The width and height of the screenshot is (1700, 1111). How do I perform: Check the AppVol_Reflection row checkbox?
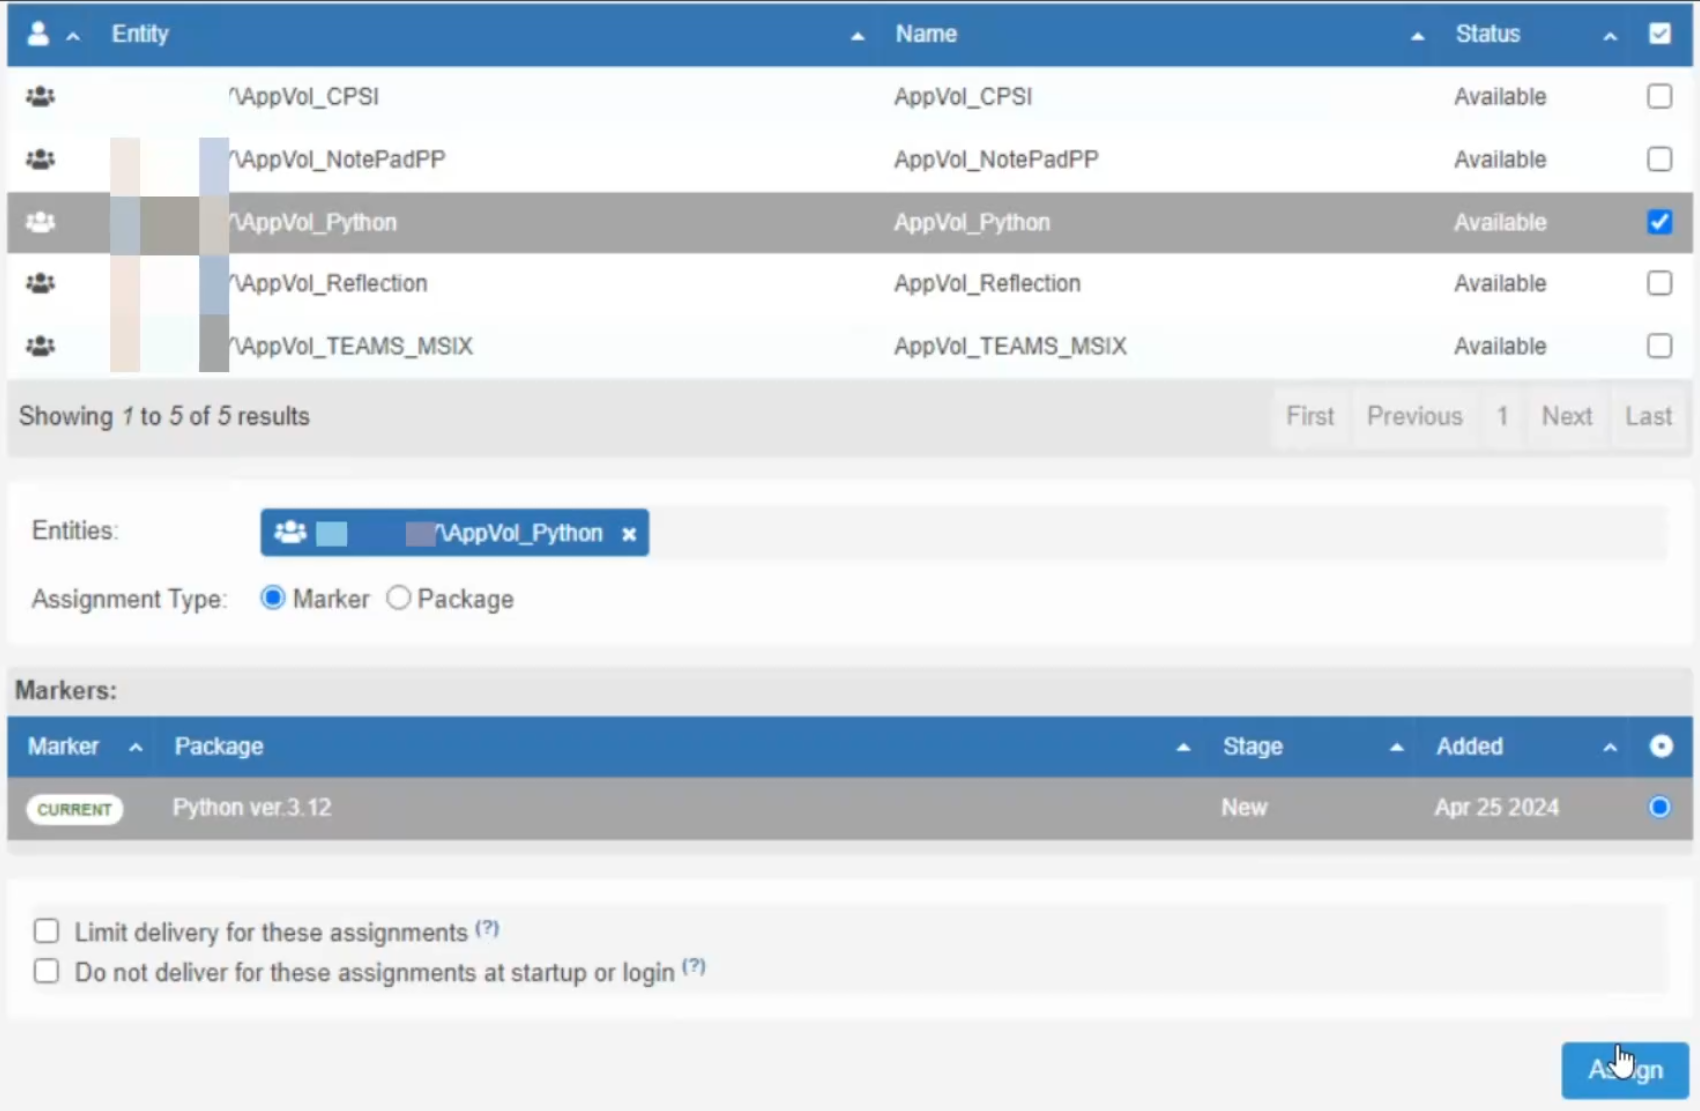[1659, 283]
